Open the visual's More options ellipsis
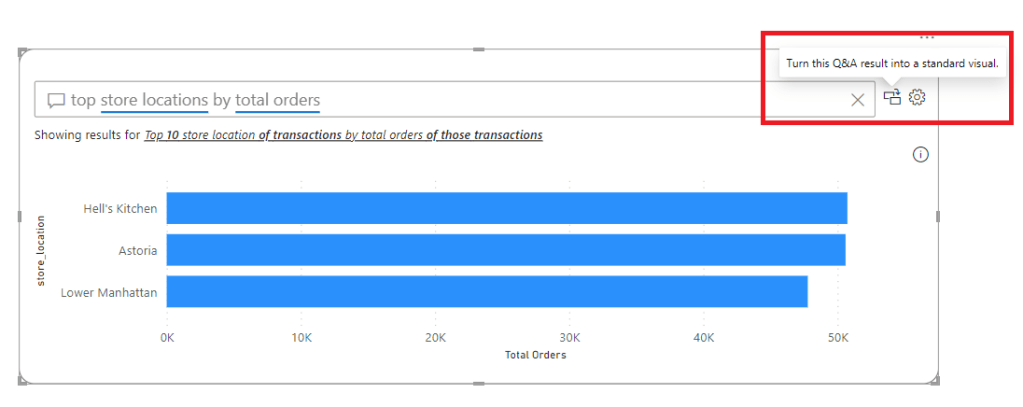This screenshot has width=1023, height=407. pos(927,37)
